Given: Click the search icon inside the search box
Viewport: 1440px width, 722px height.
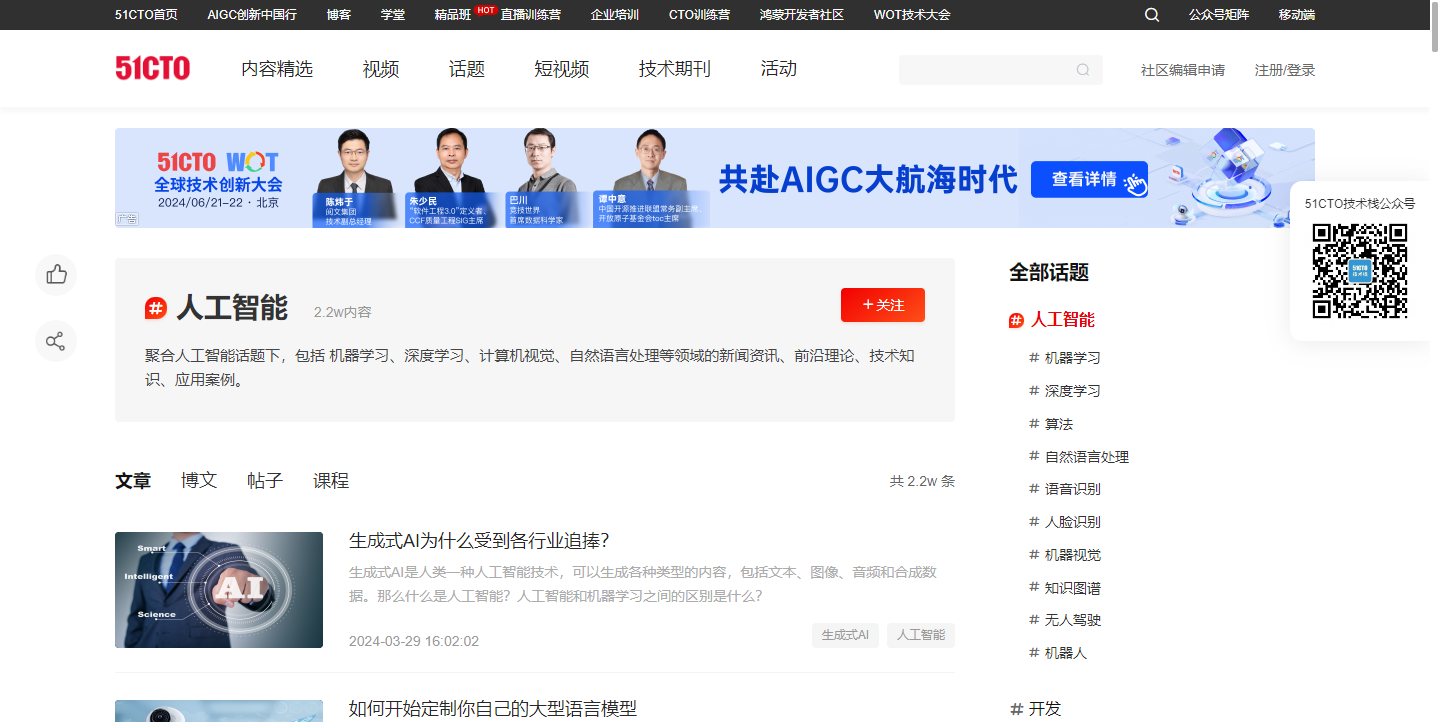Looking at the screenshot, I should 1083,70.
